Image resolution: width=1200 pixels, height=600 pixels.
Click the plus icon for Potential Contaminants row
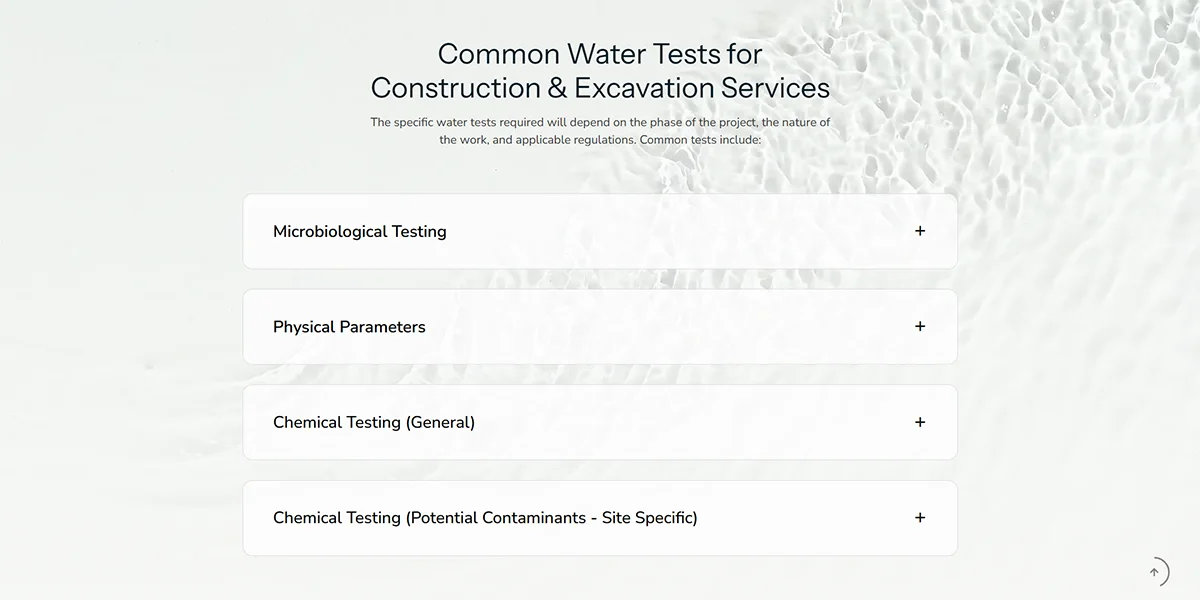point(920,518)
